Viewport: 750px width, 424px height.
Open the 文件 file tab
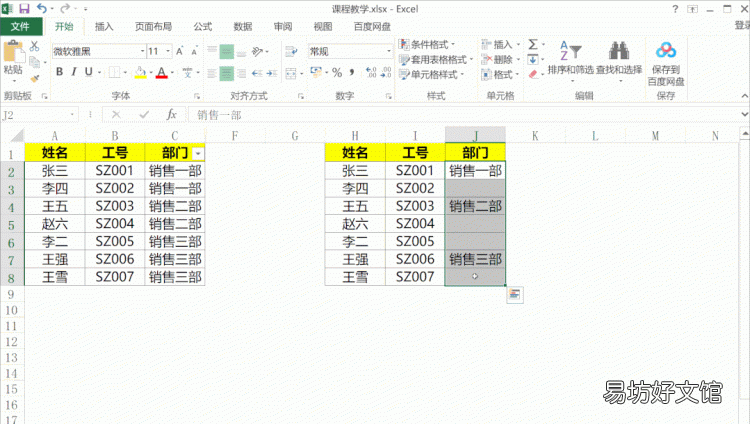pos(20,26)
